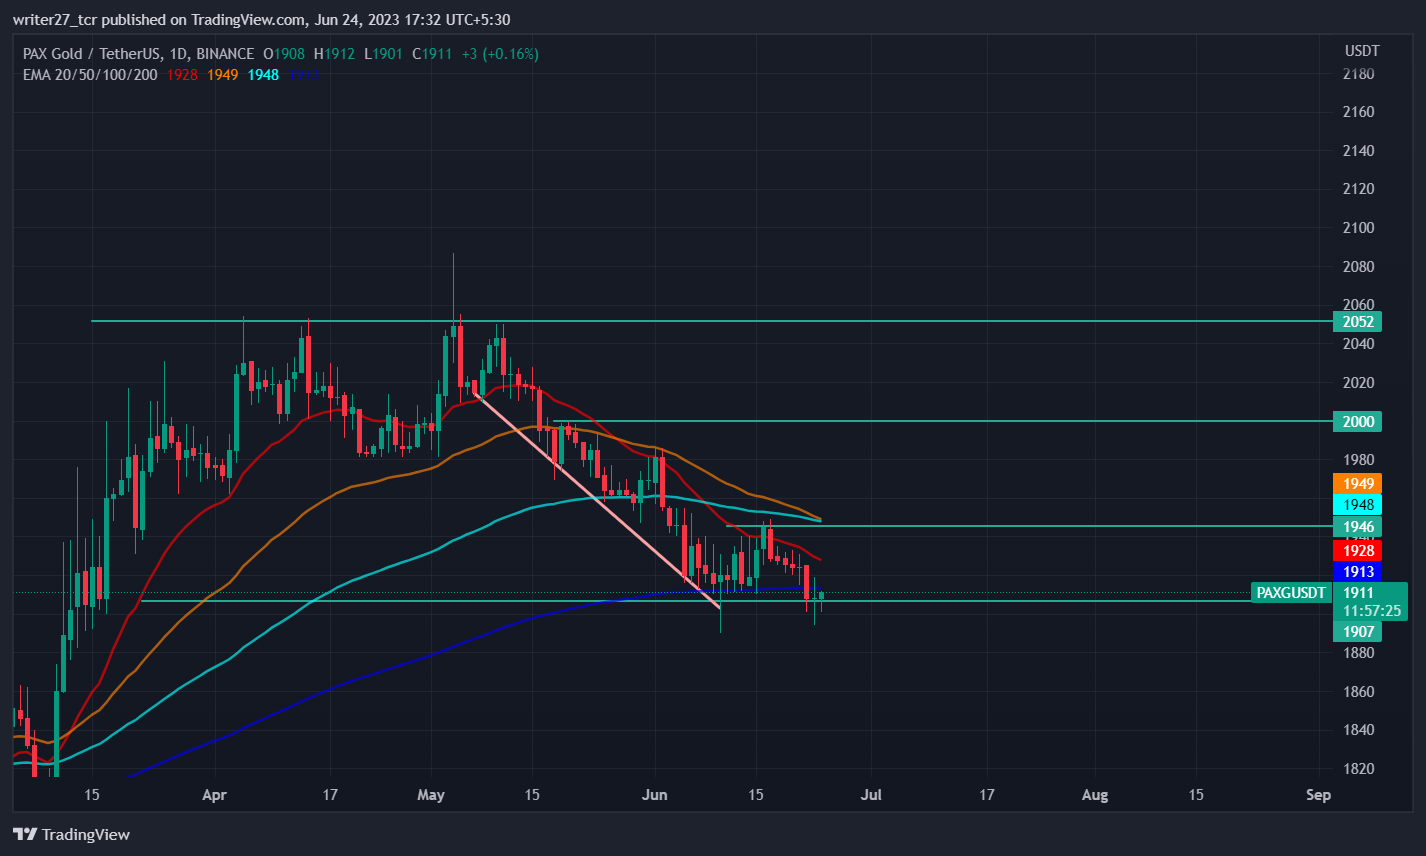The height and width of the screenshot is (856, 1426).
Task: Click the TradingView logo at the bottom
Action: 71,834
